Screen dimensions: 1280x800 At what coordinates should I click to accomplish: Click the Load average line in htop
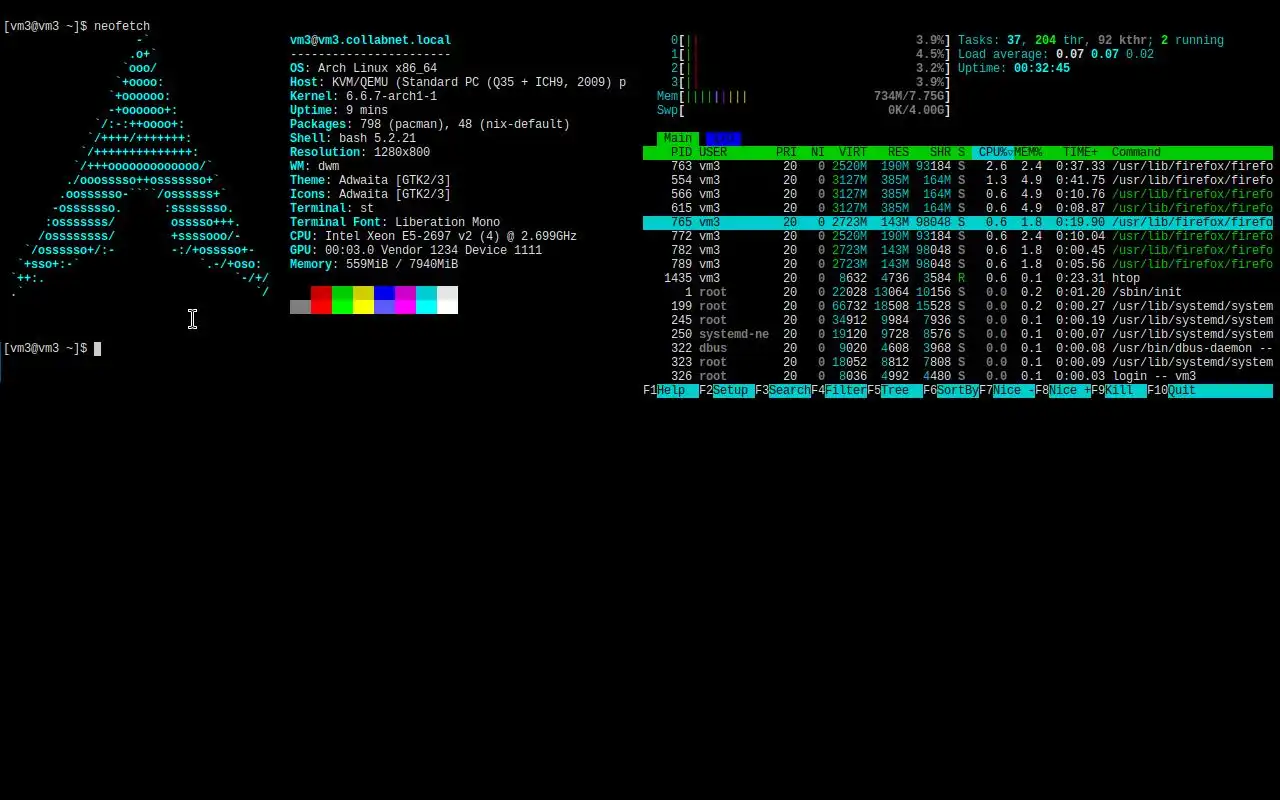[1056, 54]
